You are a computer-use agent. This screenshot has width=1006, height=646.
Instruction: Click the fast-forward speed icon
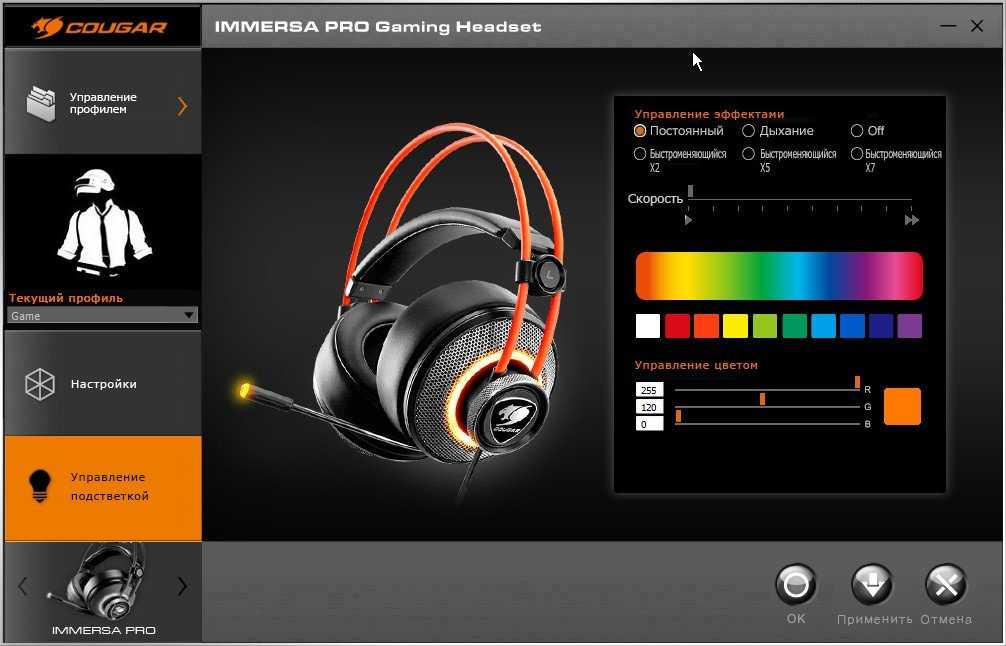coord(911,220)
